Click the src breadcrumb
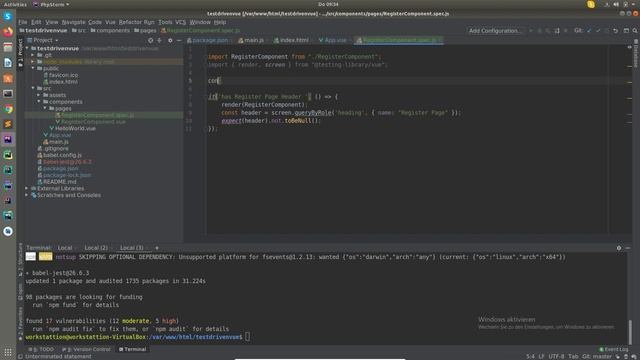This screenshot has width=640, height=360. pos(79,31)
